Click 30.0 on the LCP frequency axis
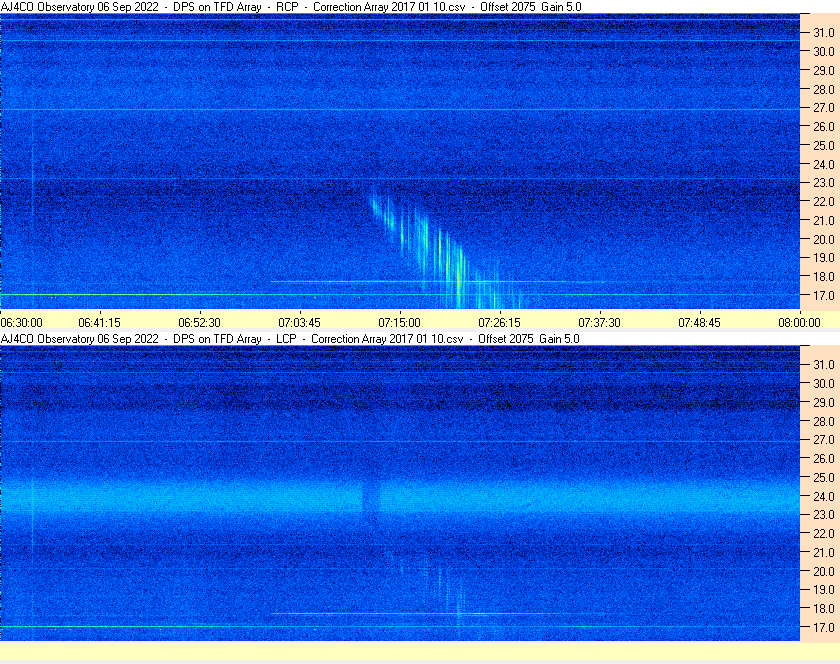840x664 pixels. pyautogui.click(x=824, y=383)
